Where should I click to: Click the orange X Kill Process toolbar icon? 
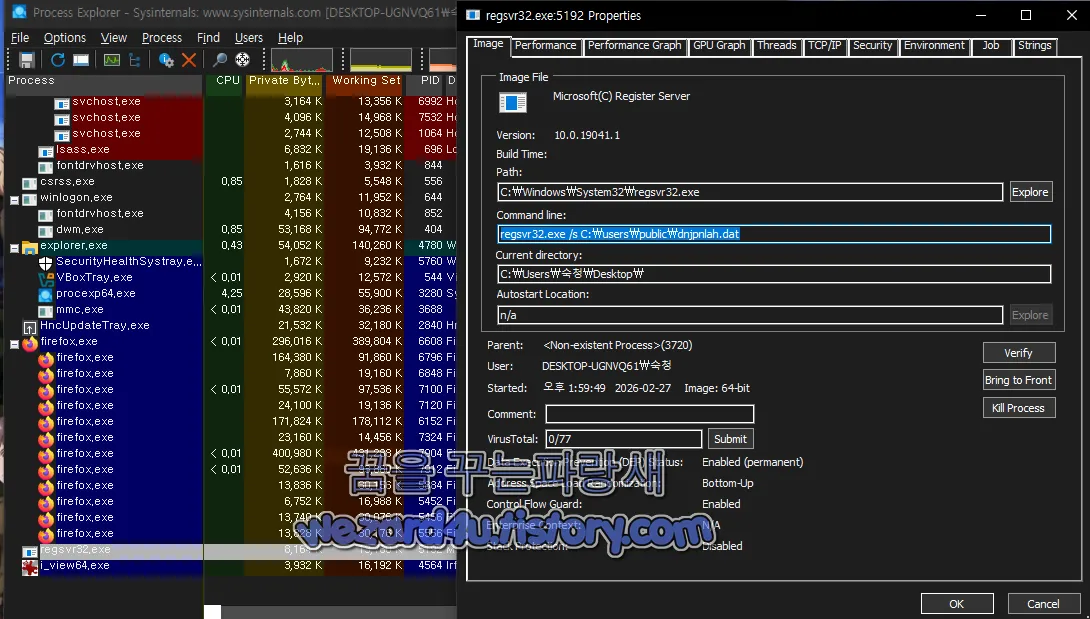188,60
